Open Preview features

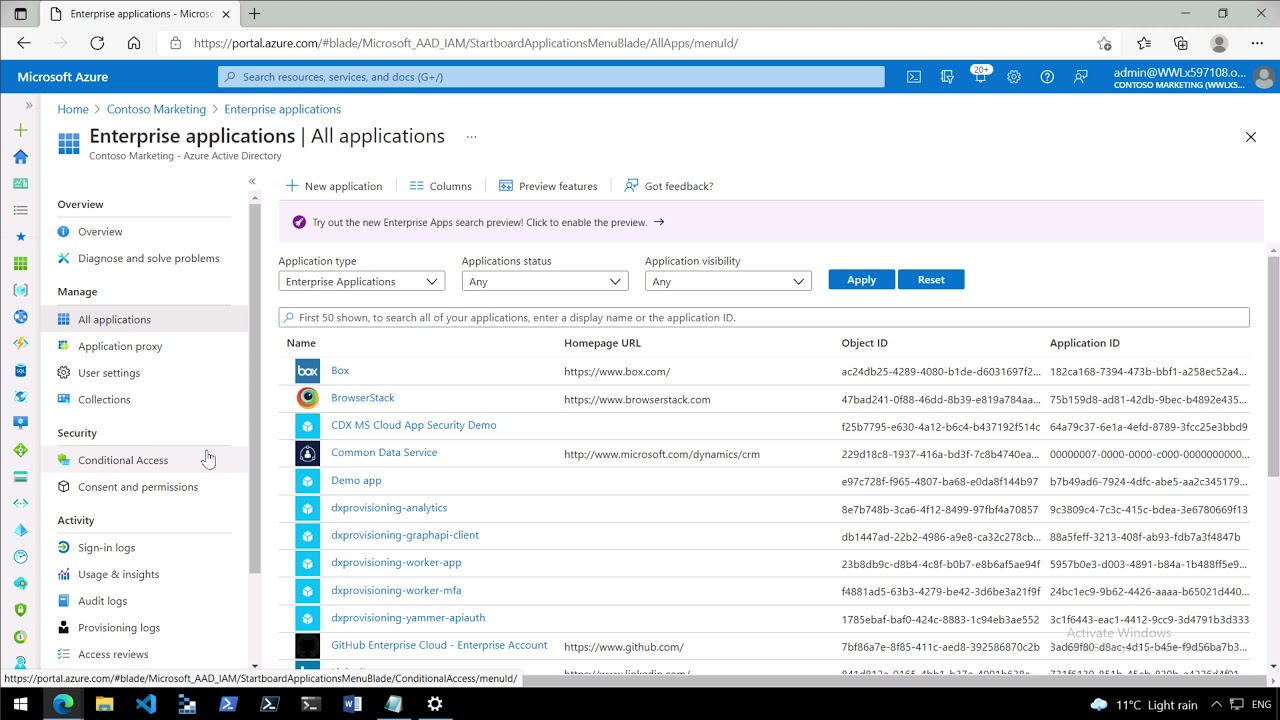pyautogui.click(x=548, y=186)
